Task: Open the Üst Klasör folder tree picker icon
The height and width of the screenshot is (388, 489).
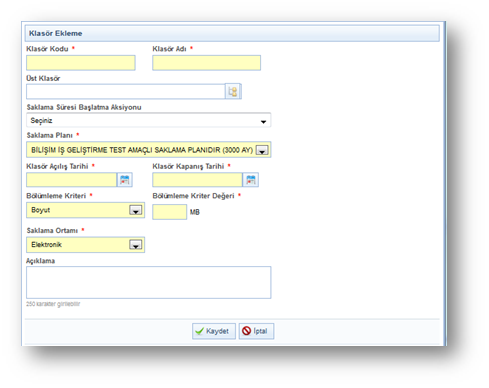Action: coord(233,91)
